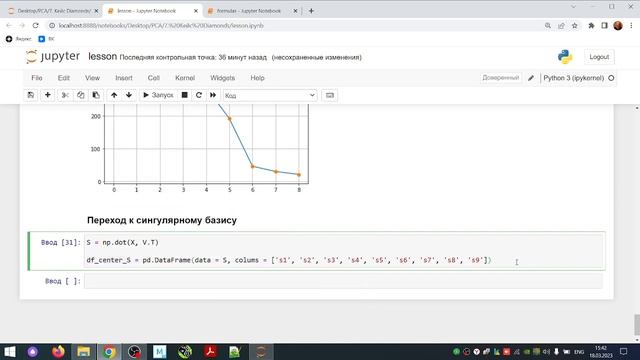Cut selected cells with the scissors icon
Viewport: 640px width, 360px height.
pos(65,95)
